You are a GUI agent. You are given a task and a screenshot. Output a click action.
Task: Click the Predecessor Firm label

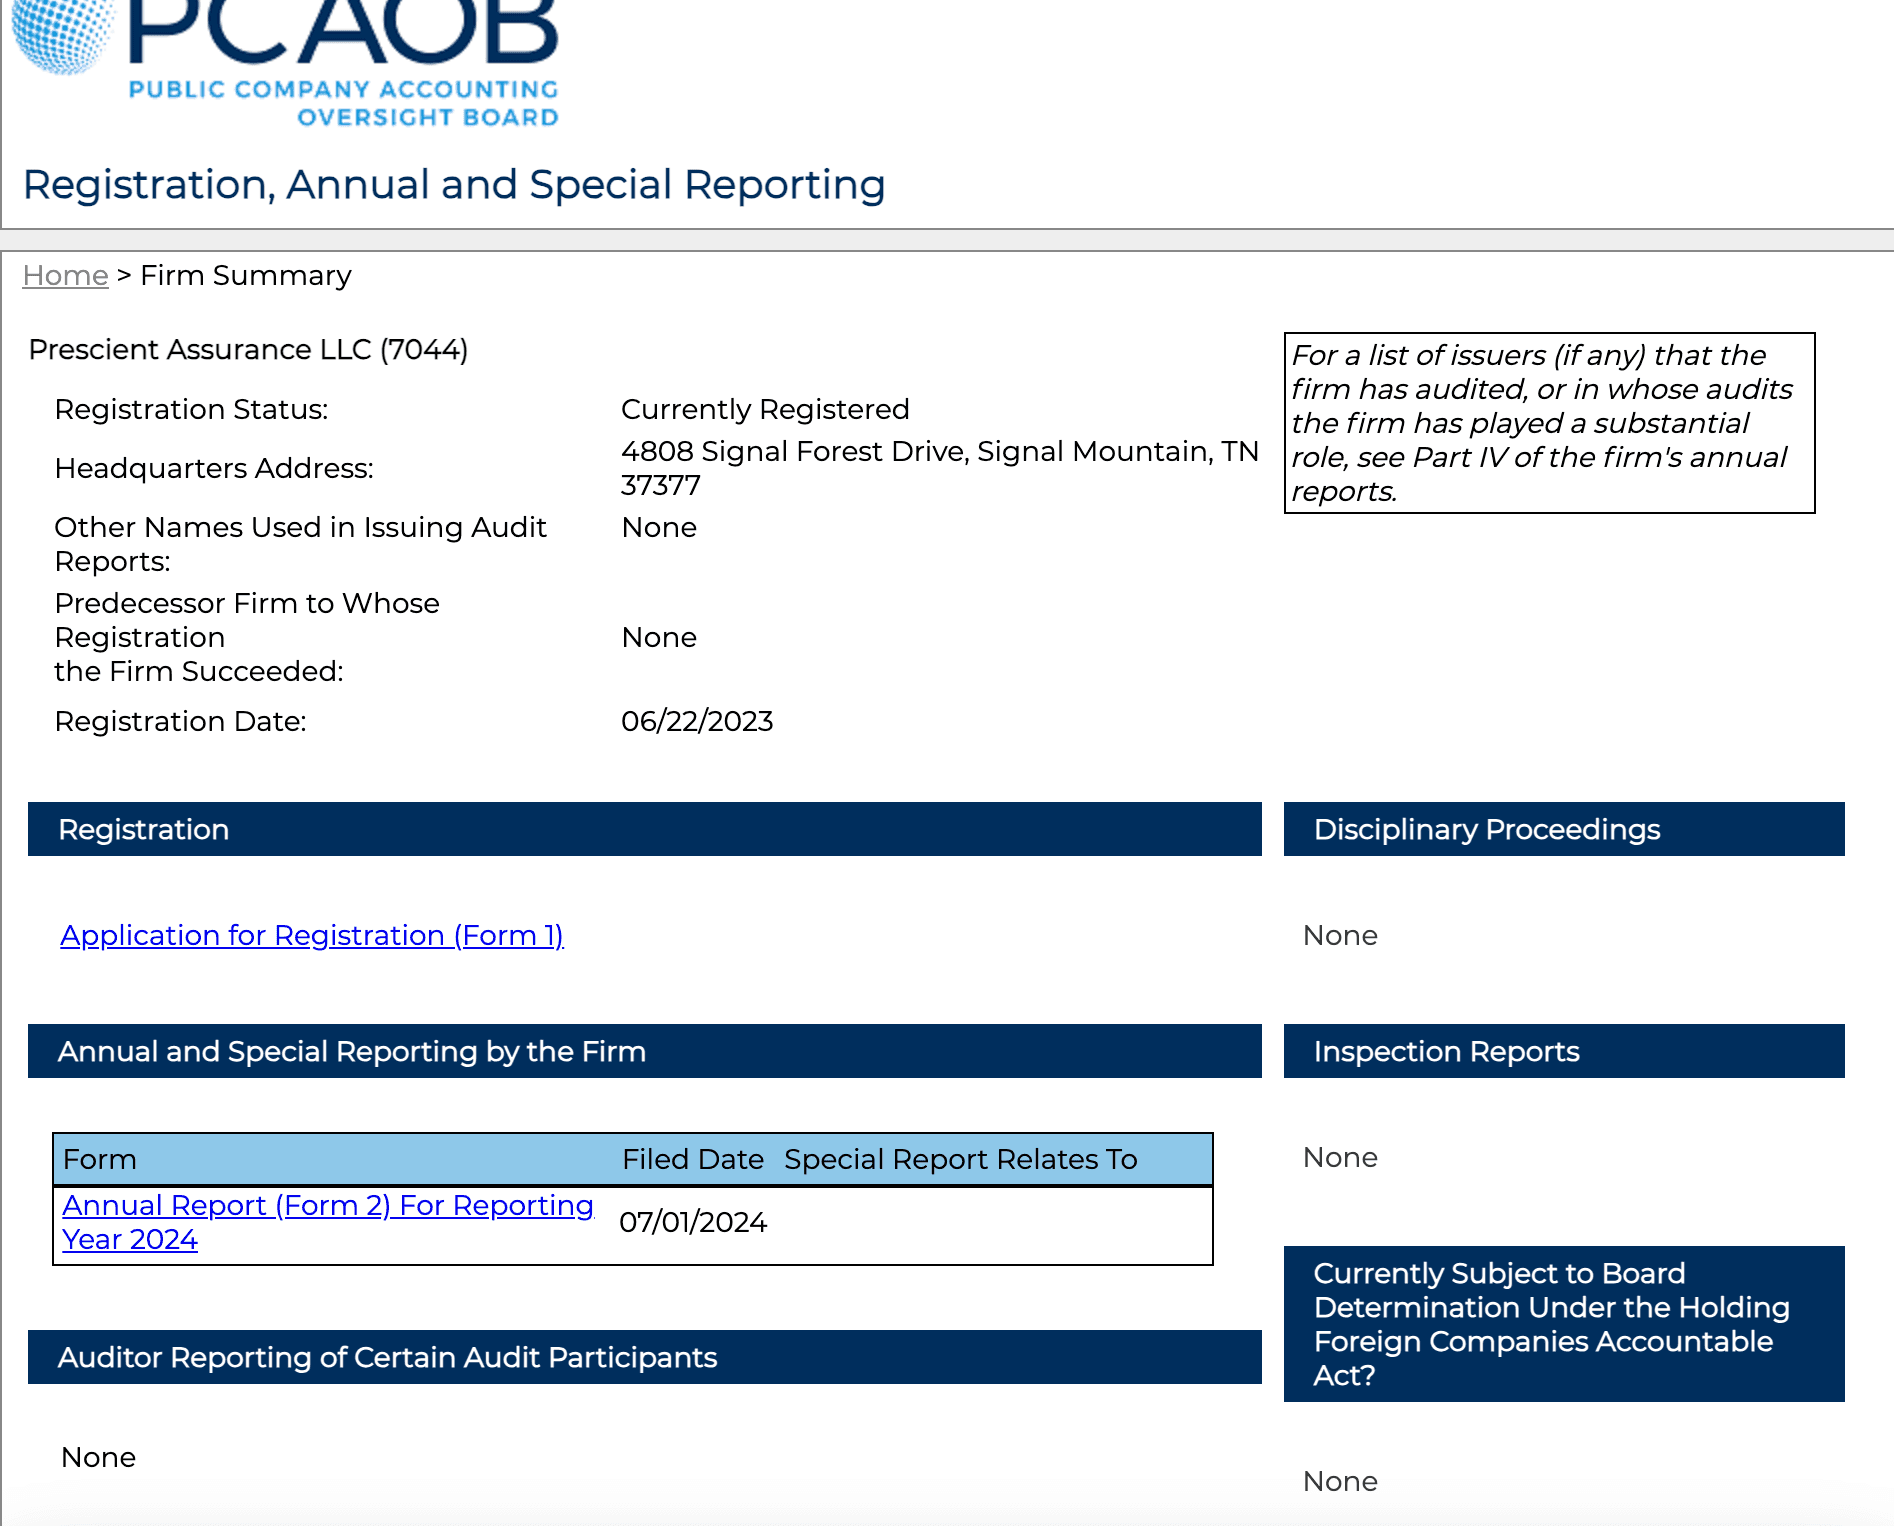tap(247, 637)
